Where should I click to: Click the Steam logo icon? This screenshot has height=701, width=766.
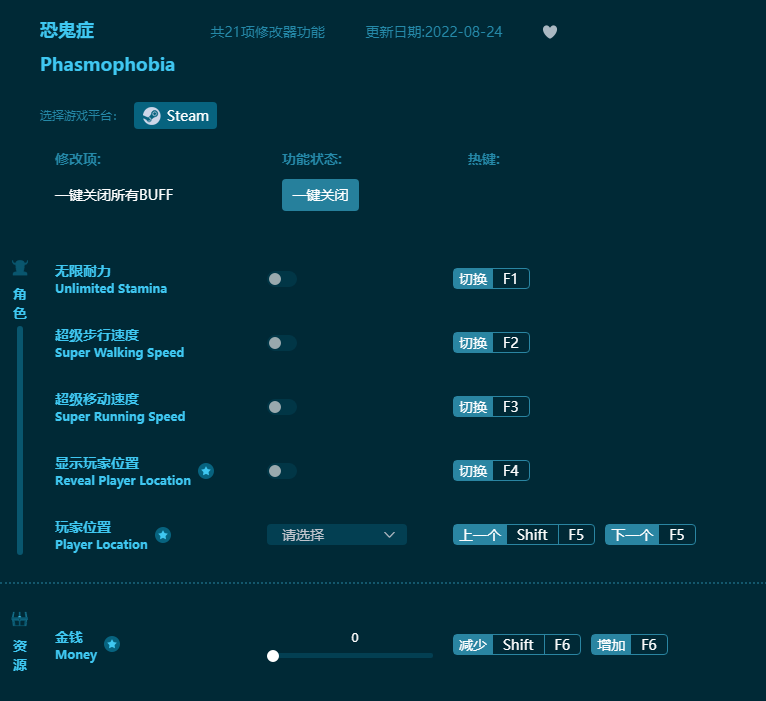tap(151, 116)
